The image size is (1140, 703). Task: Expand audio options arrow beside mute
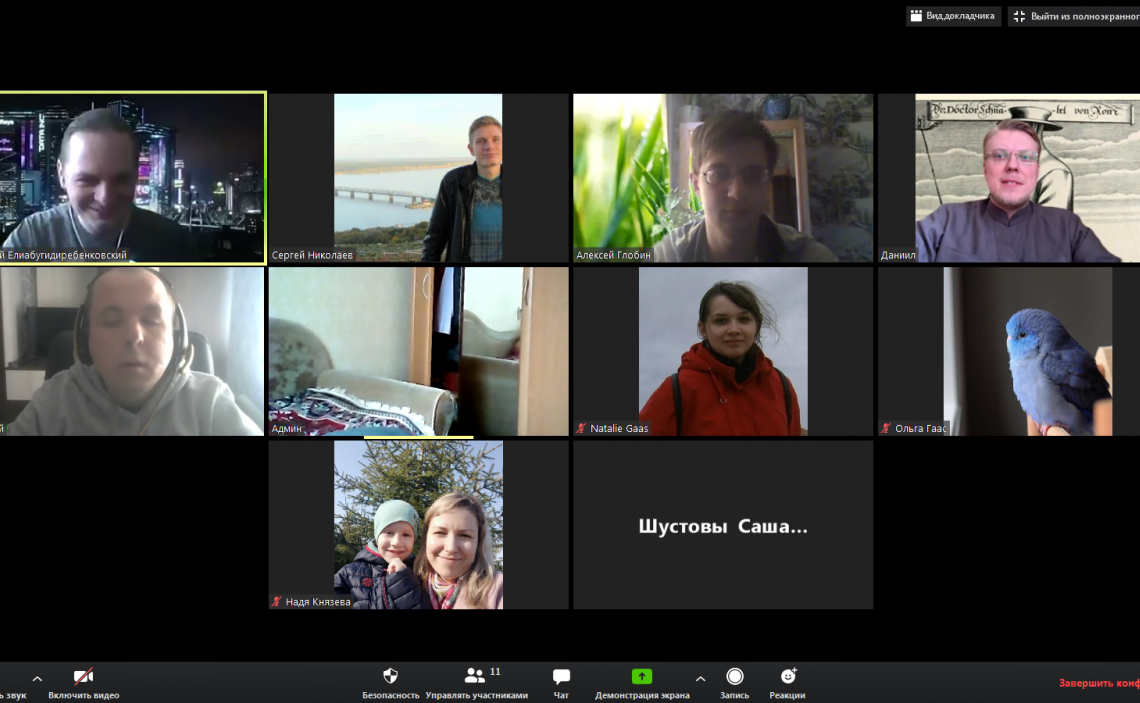(37, 678)
